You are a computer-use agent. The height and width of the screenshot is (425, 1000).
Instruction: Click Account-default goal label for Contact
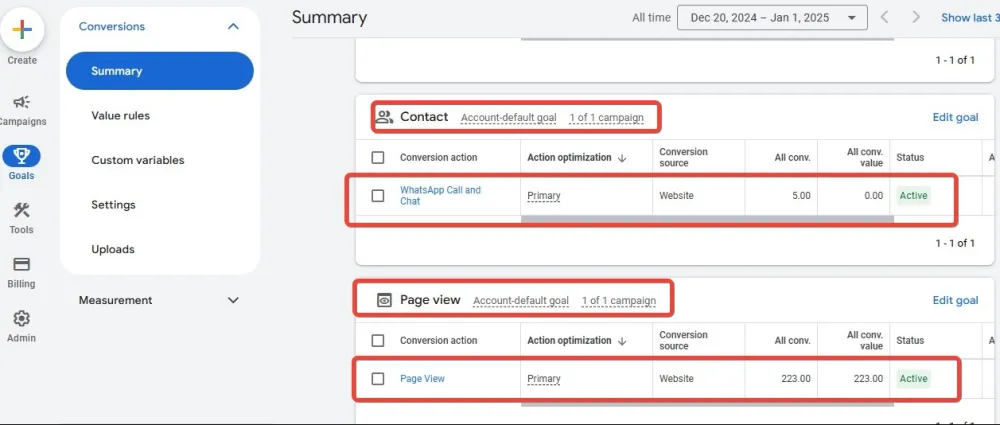[x=508, y=117]
